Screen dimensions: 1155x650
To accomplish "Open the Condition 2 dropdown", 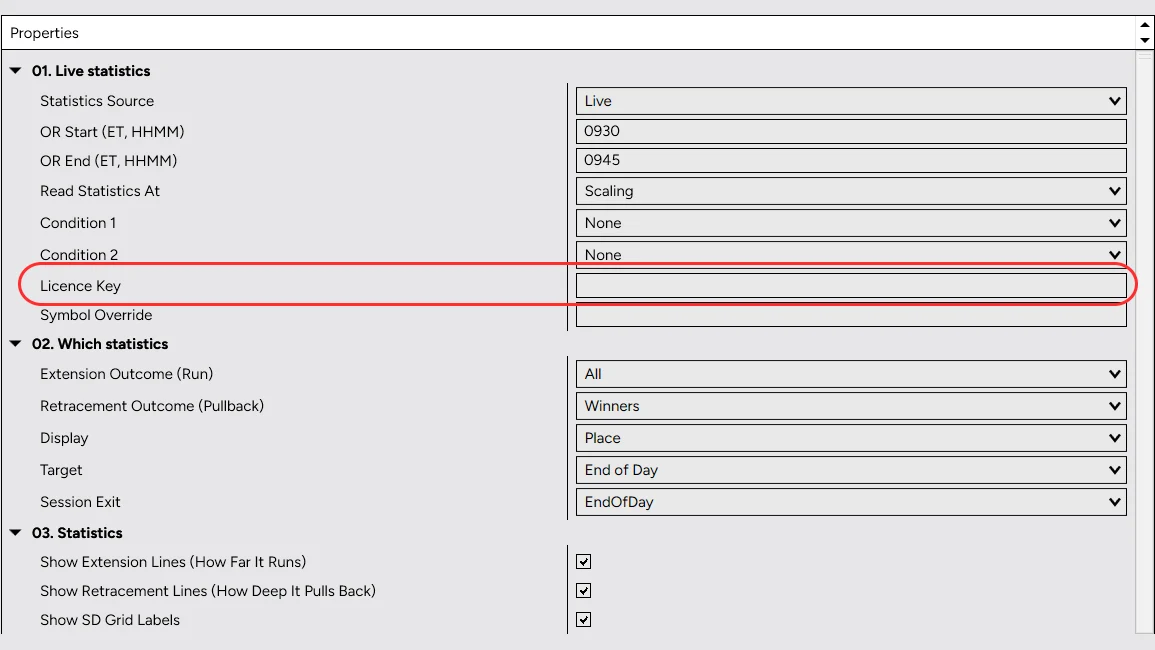I will pyautogui.click(x=851, y=254).
